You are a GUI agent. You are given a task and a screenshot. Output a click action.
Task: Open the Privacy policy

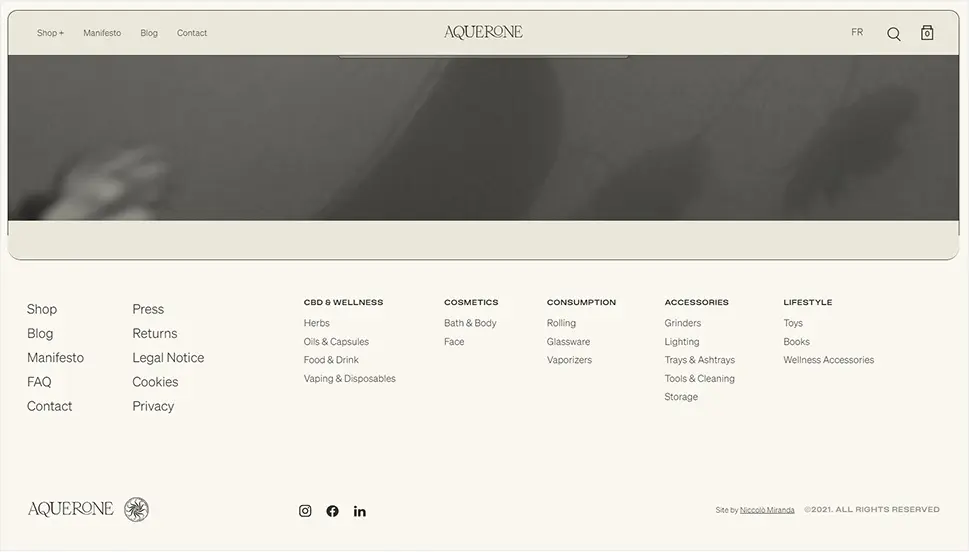pyautogui.click(x=153, y=406)
